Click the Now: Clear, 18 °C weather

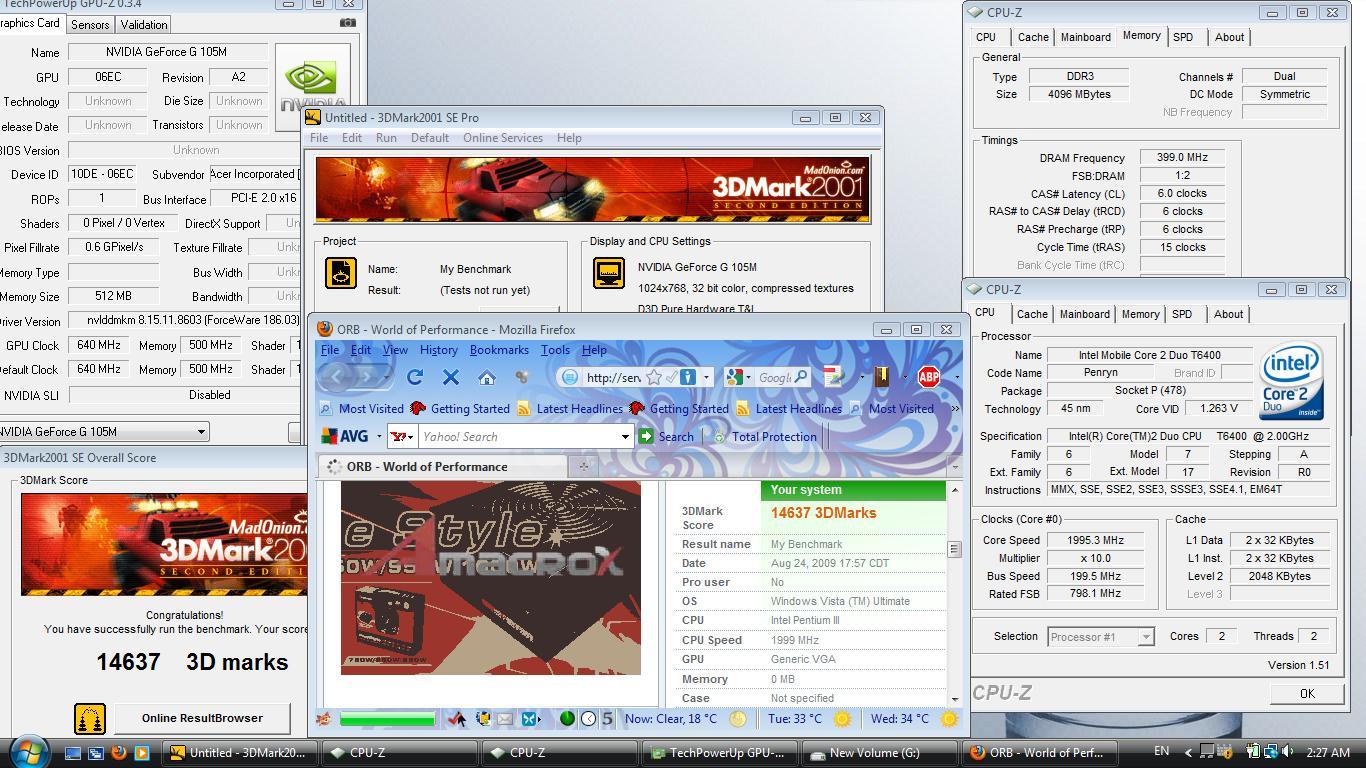[x=671, y=718]
